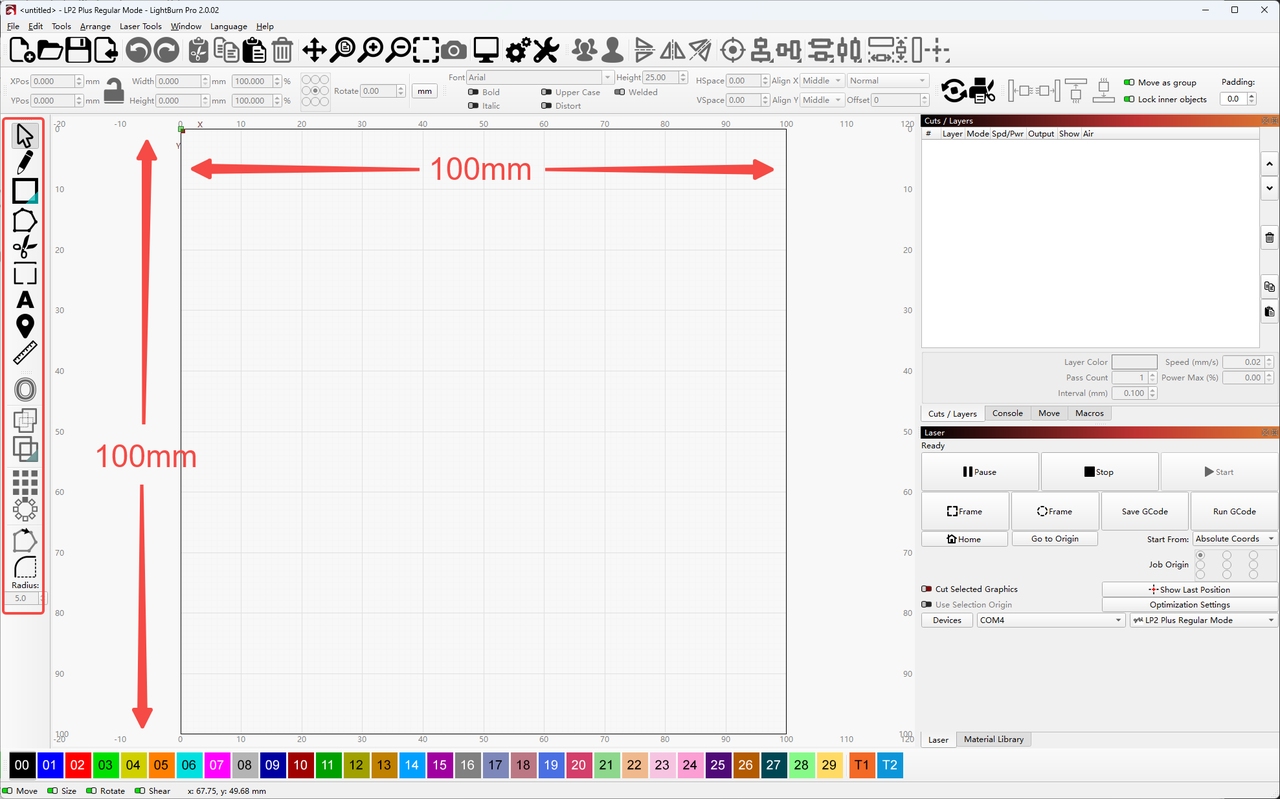Toggle Italic font switch

point(474,105)
